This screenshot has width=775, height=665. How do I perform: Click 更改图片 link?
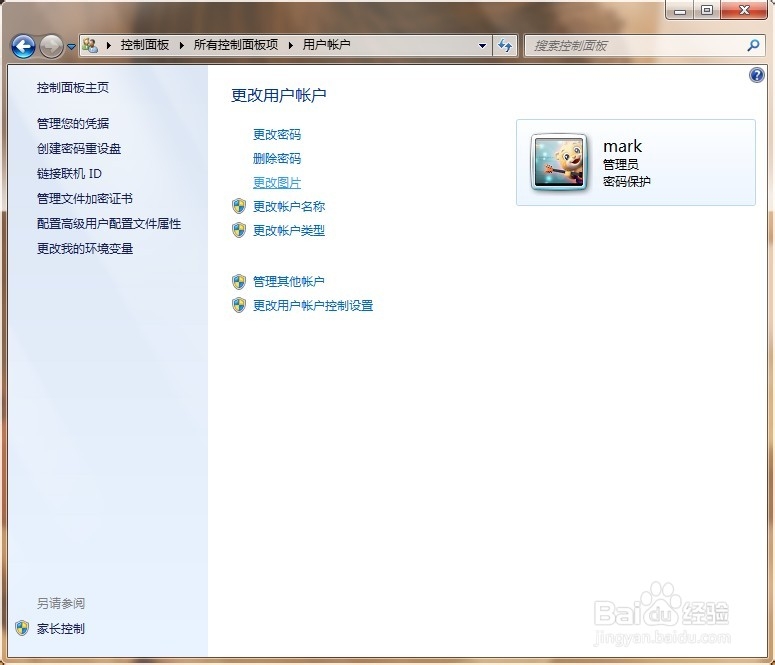click(277, 182)
